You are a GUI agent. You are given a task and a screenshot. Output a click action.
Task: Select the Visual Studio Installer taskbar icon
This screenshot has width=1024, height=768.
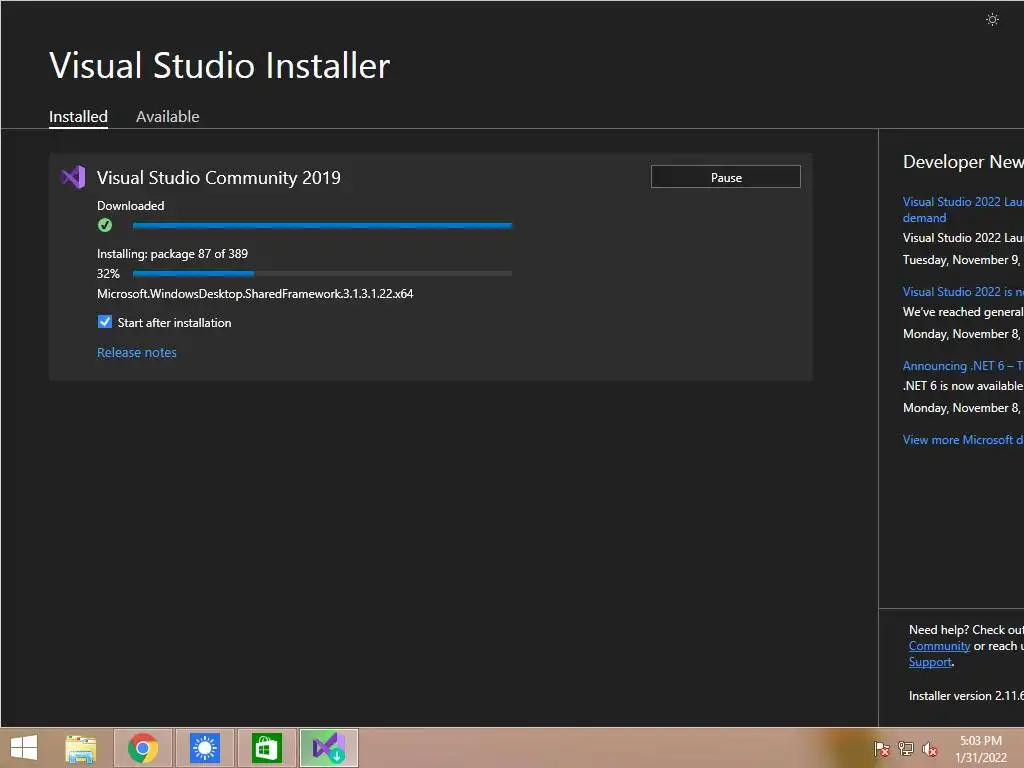[328, 748]
